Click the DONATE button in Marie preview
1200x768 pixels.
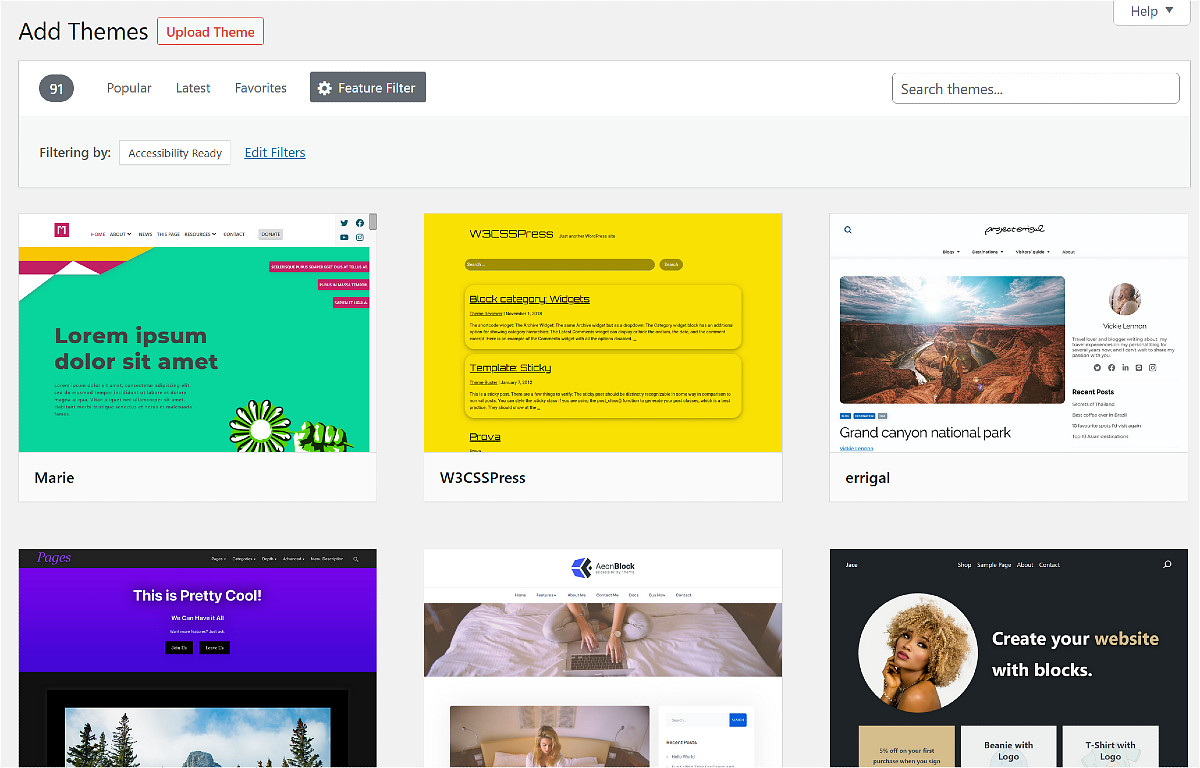point(270,234)
